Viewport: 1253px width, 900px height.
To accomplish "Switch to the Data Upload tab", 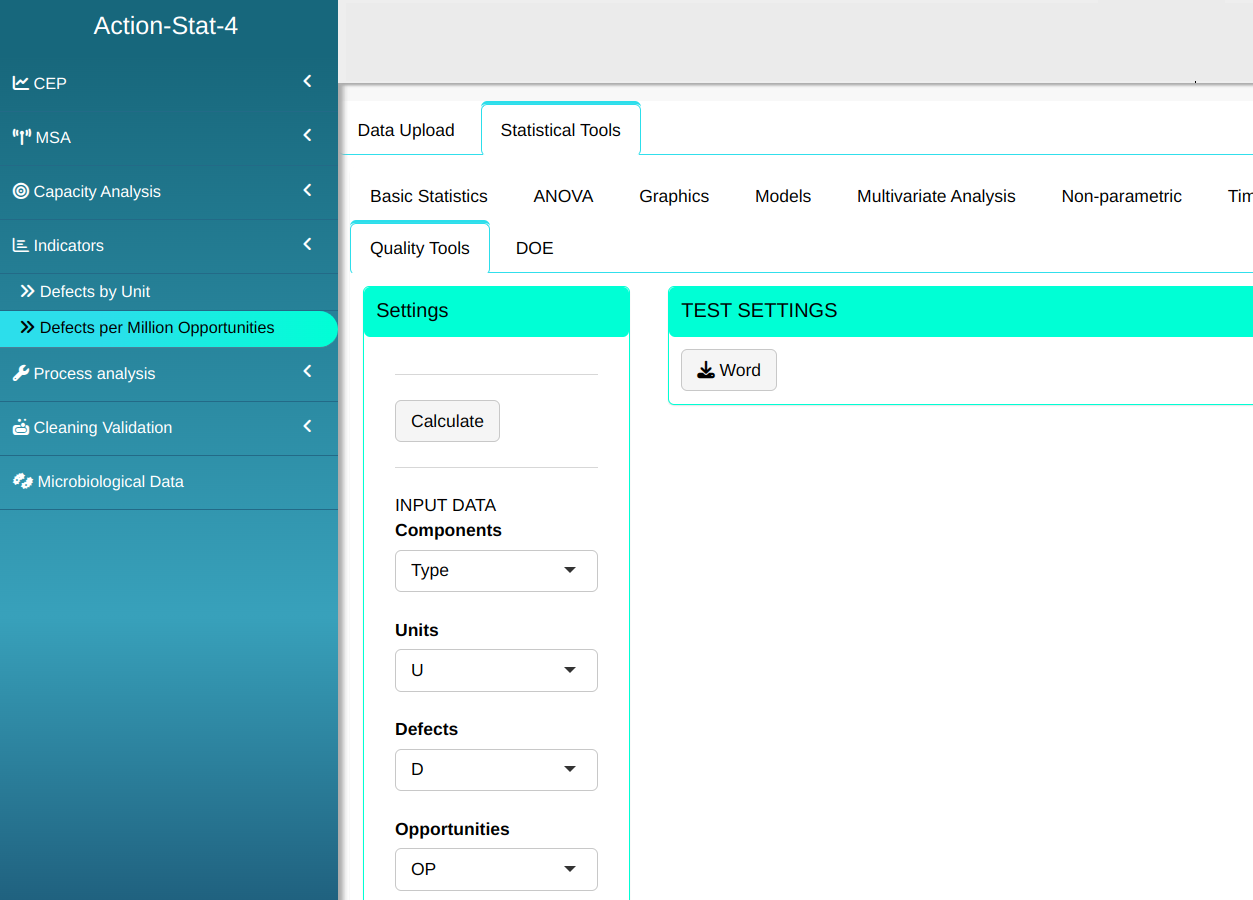I will [406, 130].
